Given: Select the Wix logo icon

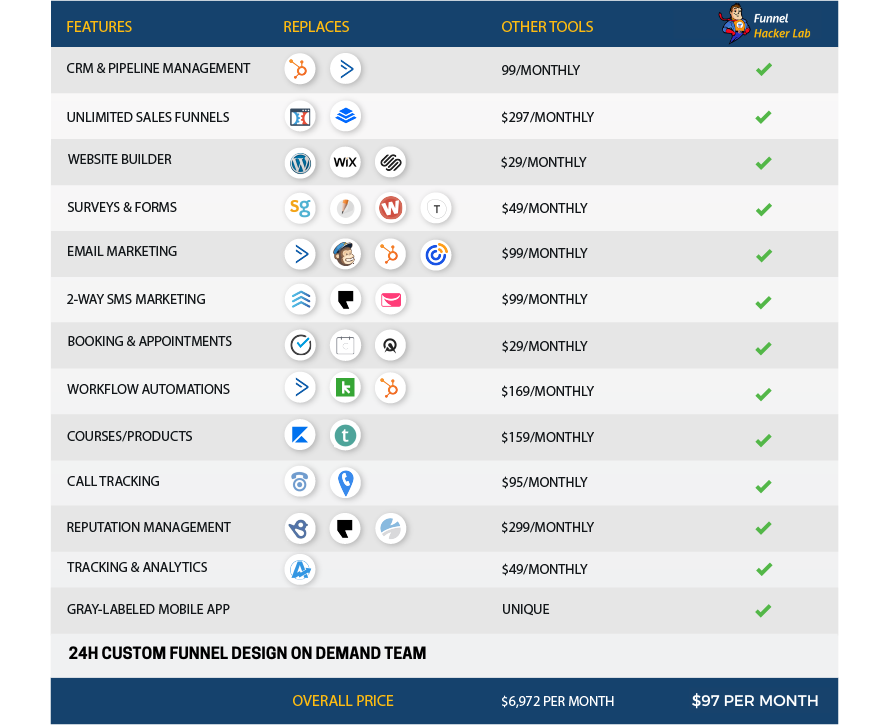Looking at the screenshot, I should click(345, 162).
